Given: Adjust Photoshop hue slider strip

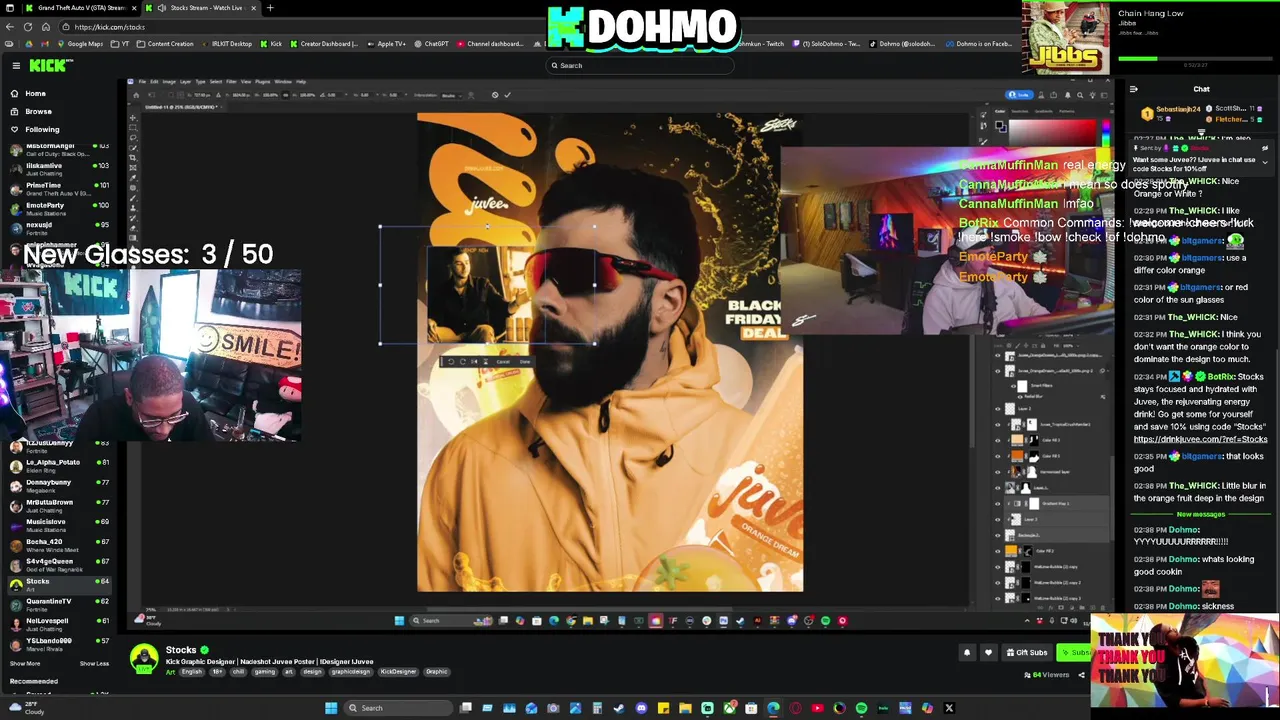Looking at the screenshot, I should [1104, 133].
